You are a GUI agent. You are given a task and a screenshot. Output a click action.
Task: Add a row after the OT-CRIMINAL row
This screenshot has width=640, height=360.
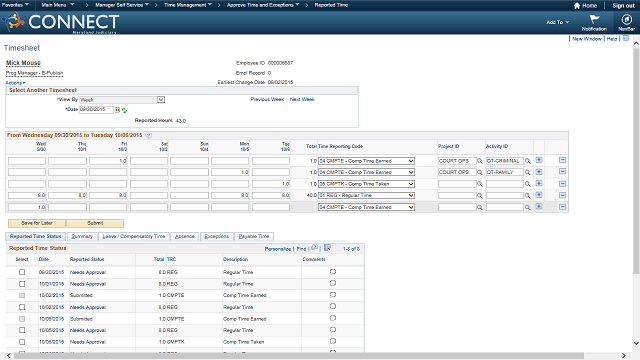pos(539,160)
